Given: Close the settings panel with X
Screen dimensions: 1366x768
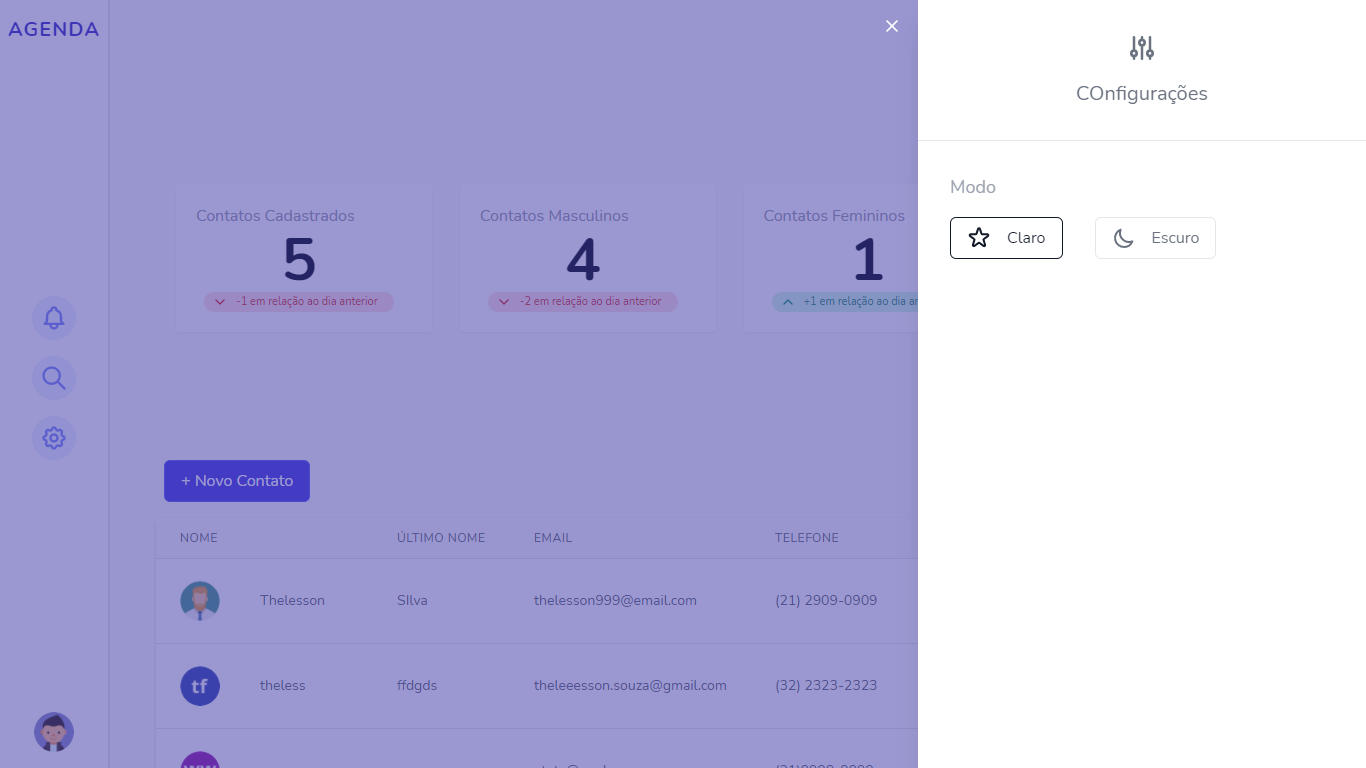Looking at the screenshot, I should 892,26.
